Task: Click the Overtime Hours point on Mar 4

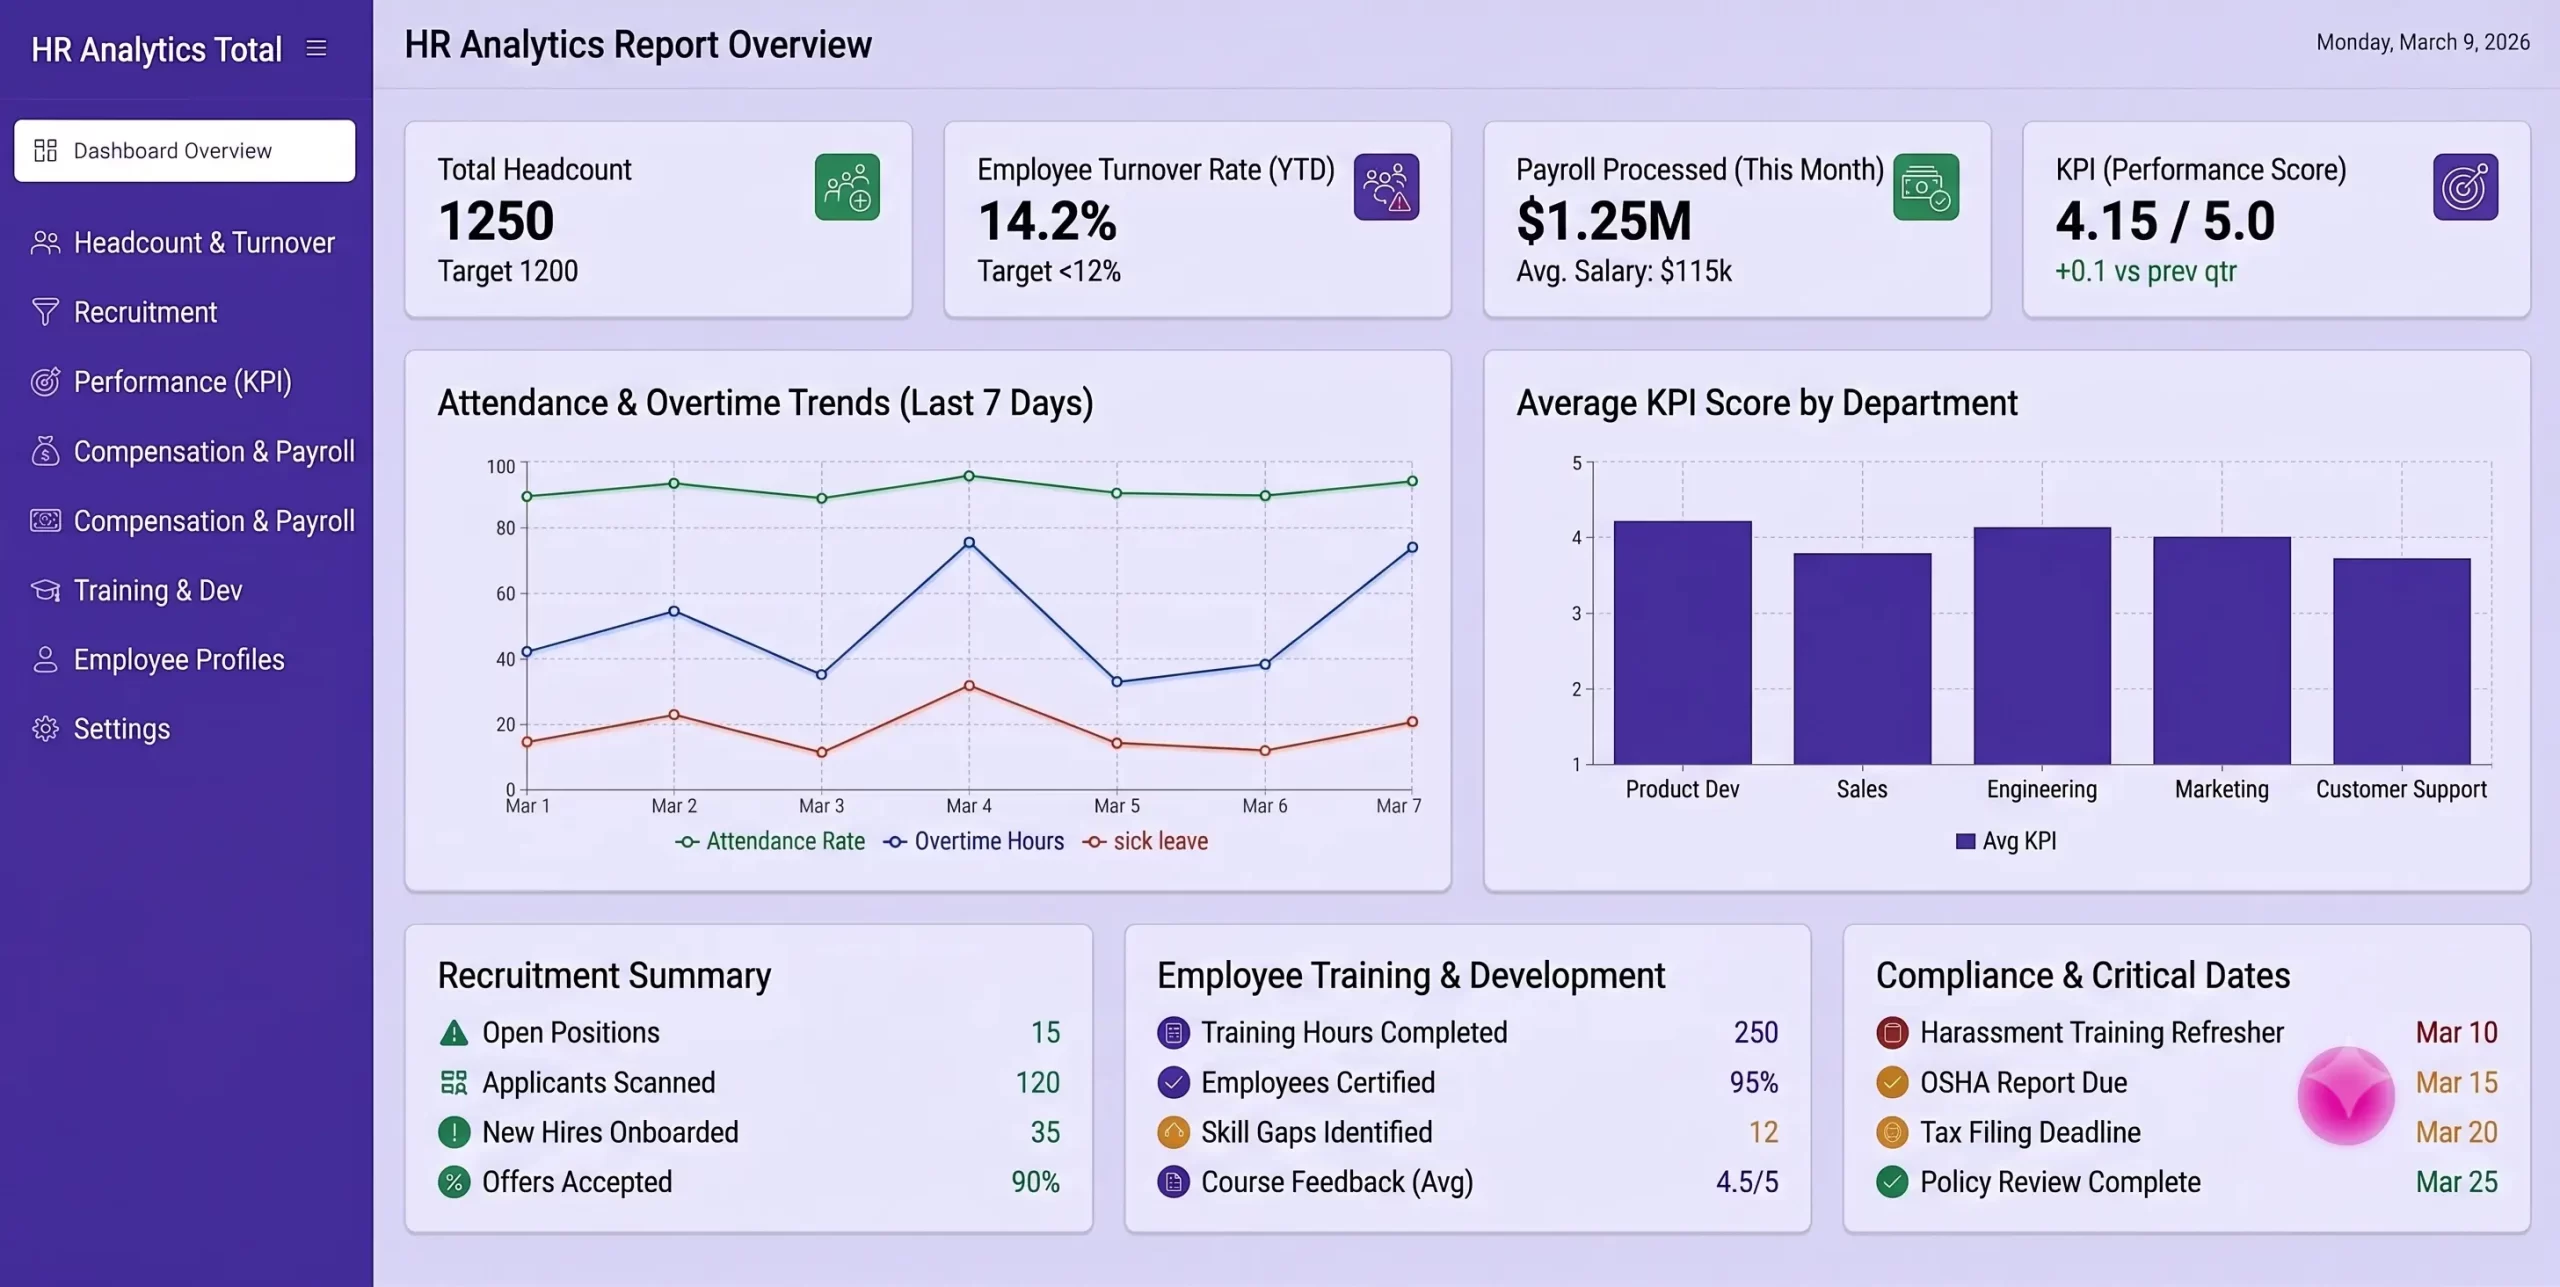Action: point(969,543)
